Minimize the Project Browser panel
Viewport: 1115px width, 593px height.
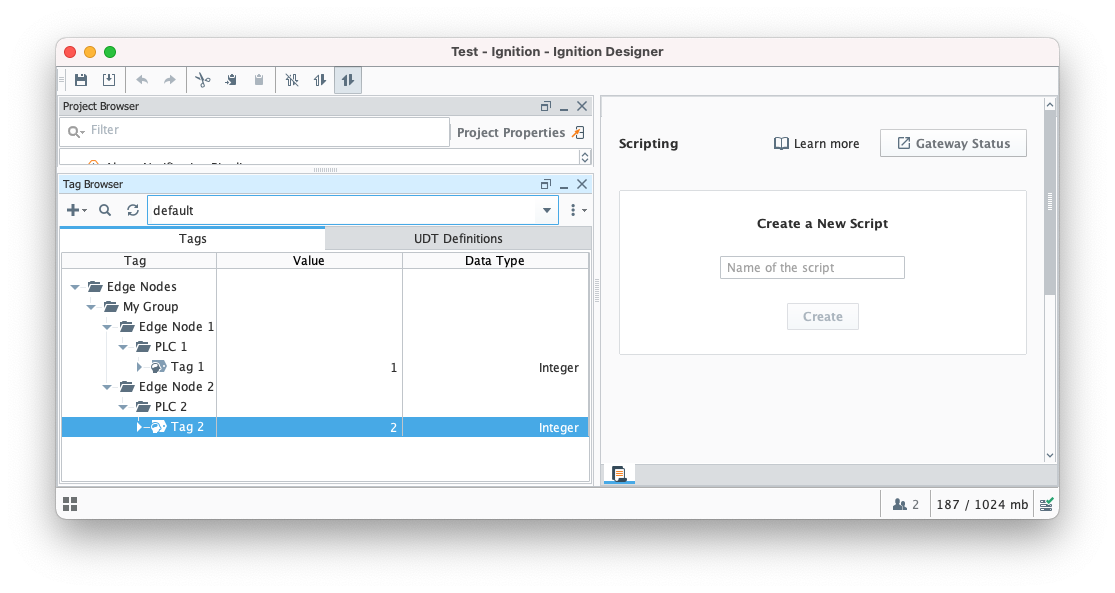coord(564,107)
